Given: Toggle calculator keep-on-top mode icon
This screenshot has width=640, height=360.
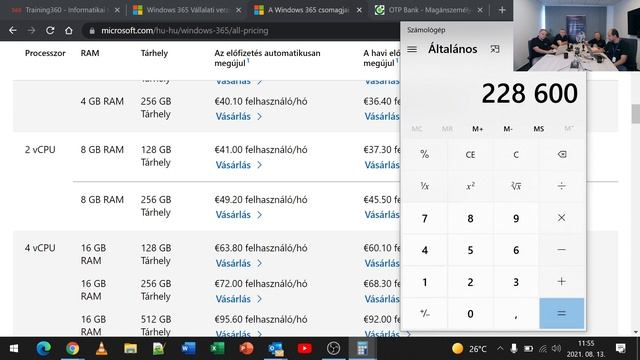Looking at the screenshot, I should 495,49.
